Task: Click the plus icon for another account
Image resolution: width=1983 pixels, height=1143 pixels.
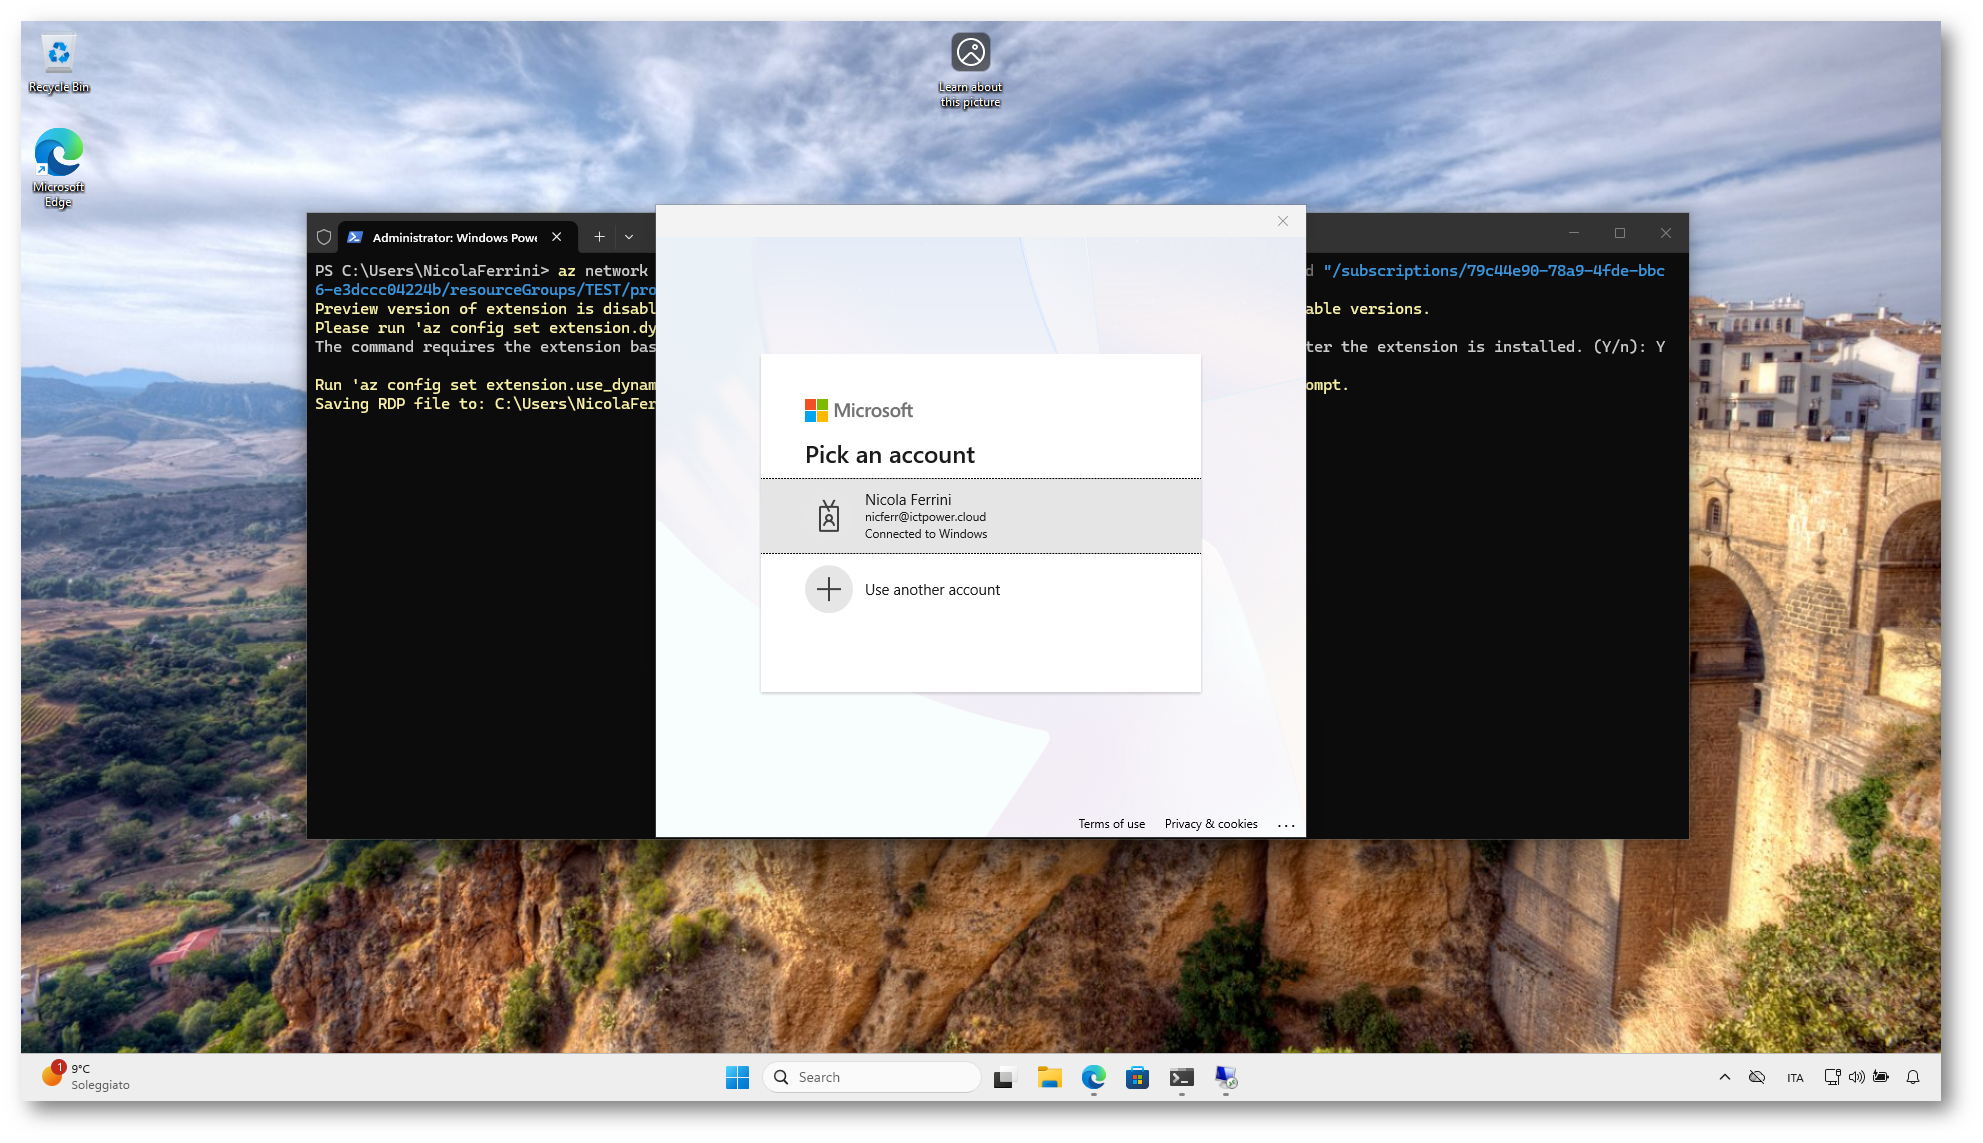Action: point(828,590)
